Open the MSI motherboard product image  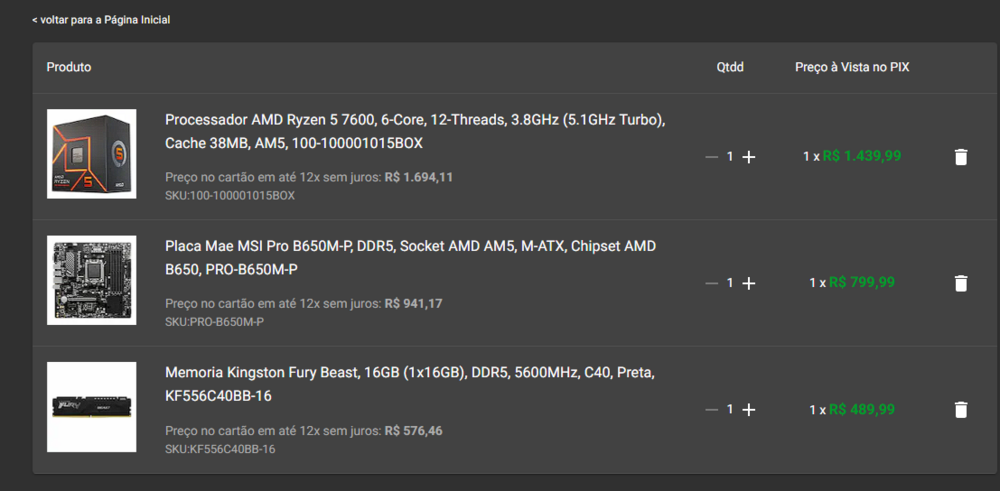[x=91, y=280]
